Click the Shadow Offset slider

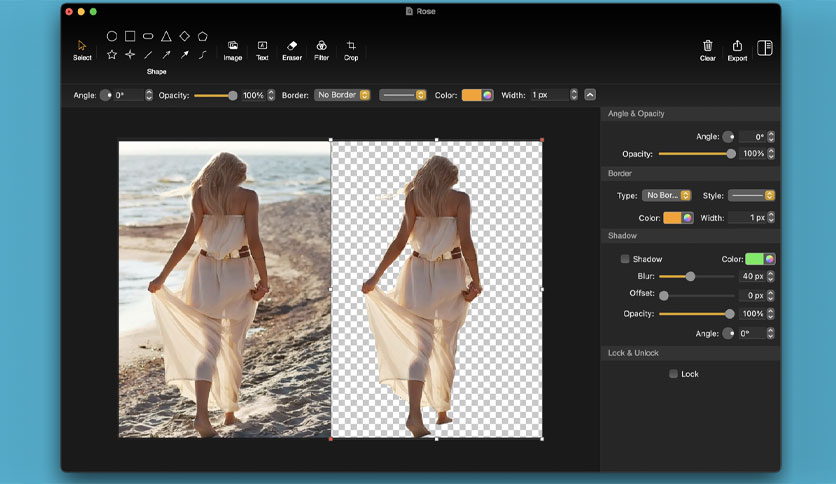point(697,295)
